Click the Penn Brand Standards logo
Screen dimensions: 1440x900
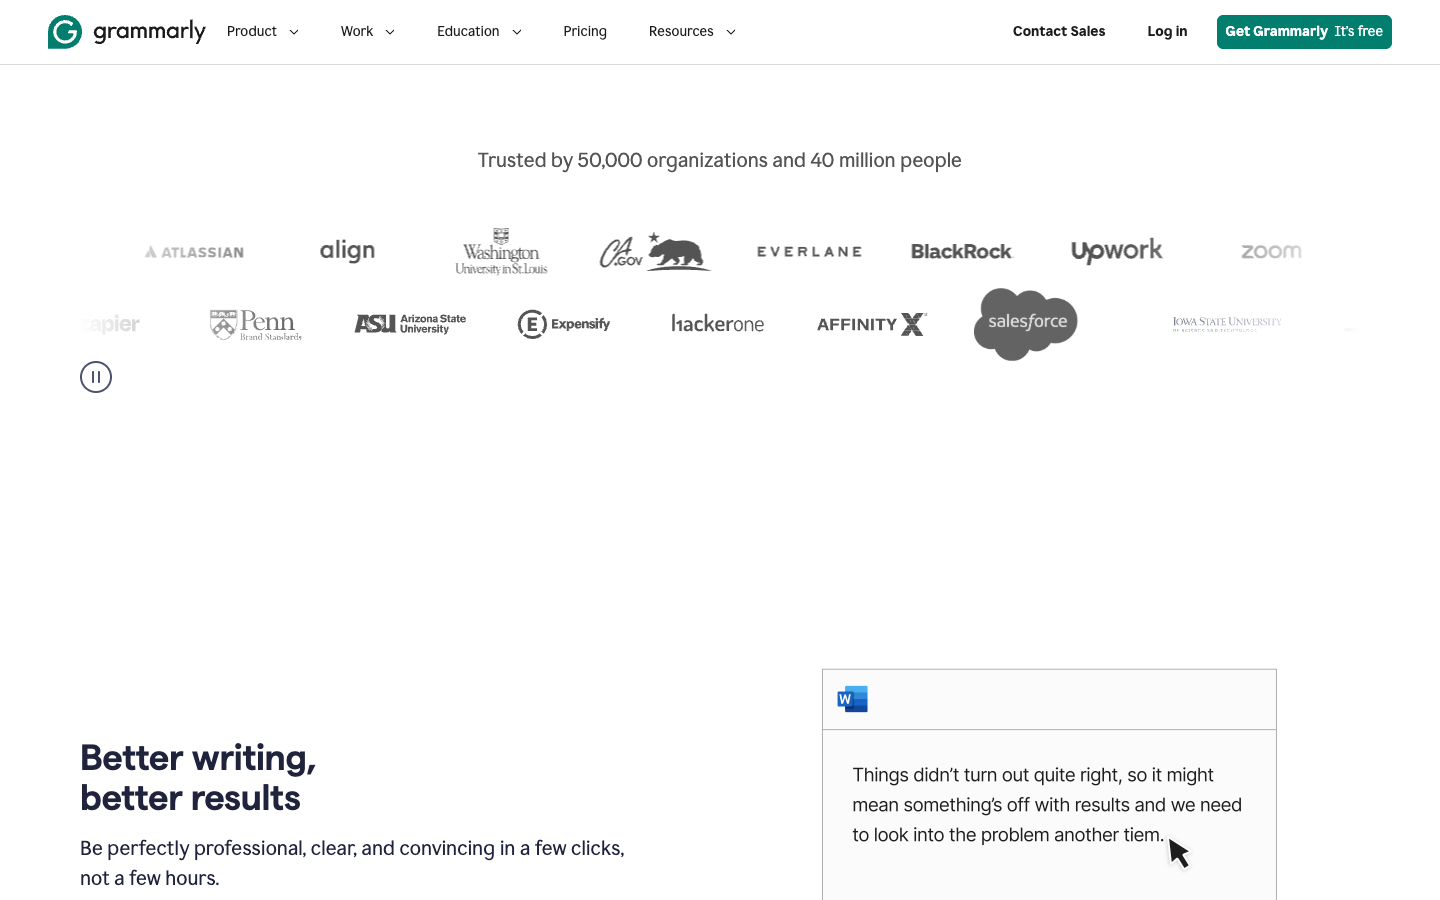(x=256, y=324)
